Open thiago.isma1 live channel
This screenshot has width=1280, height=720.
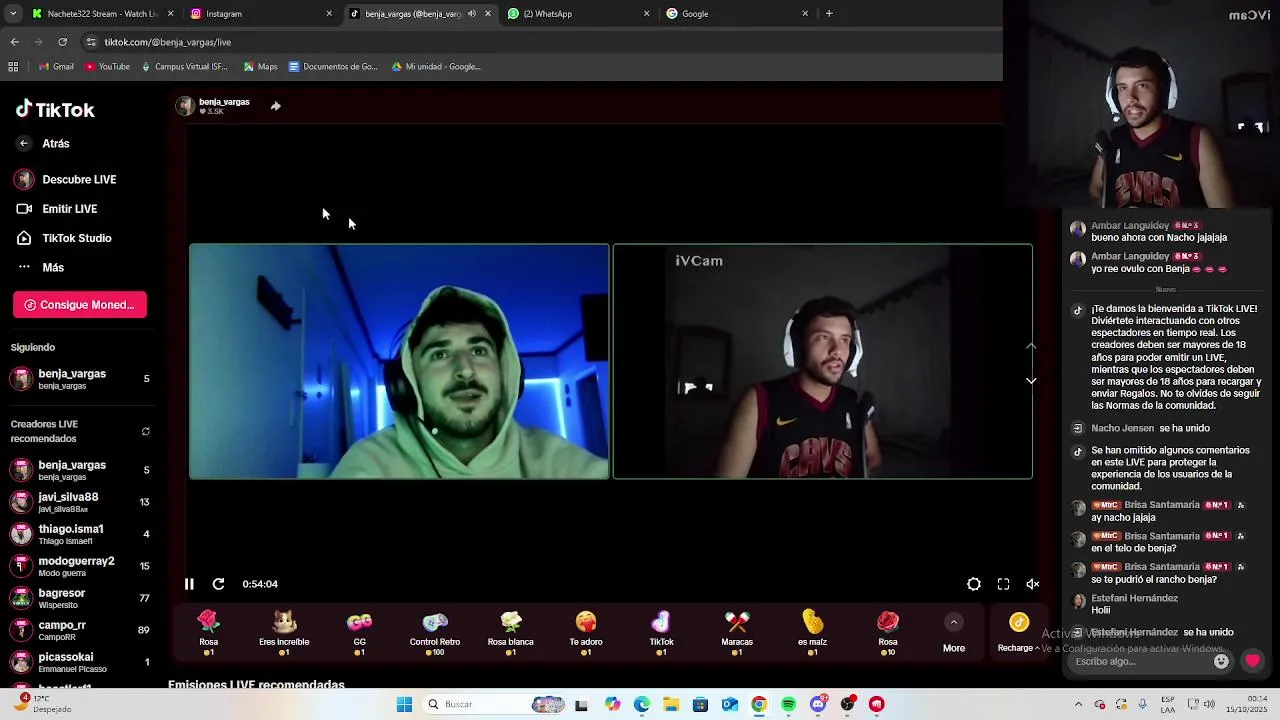pos(80,534)
